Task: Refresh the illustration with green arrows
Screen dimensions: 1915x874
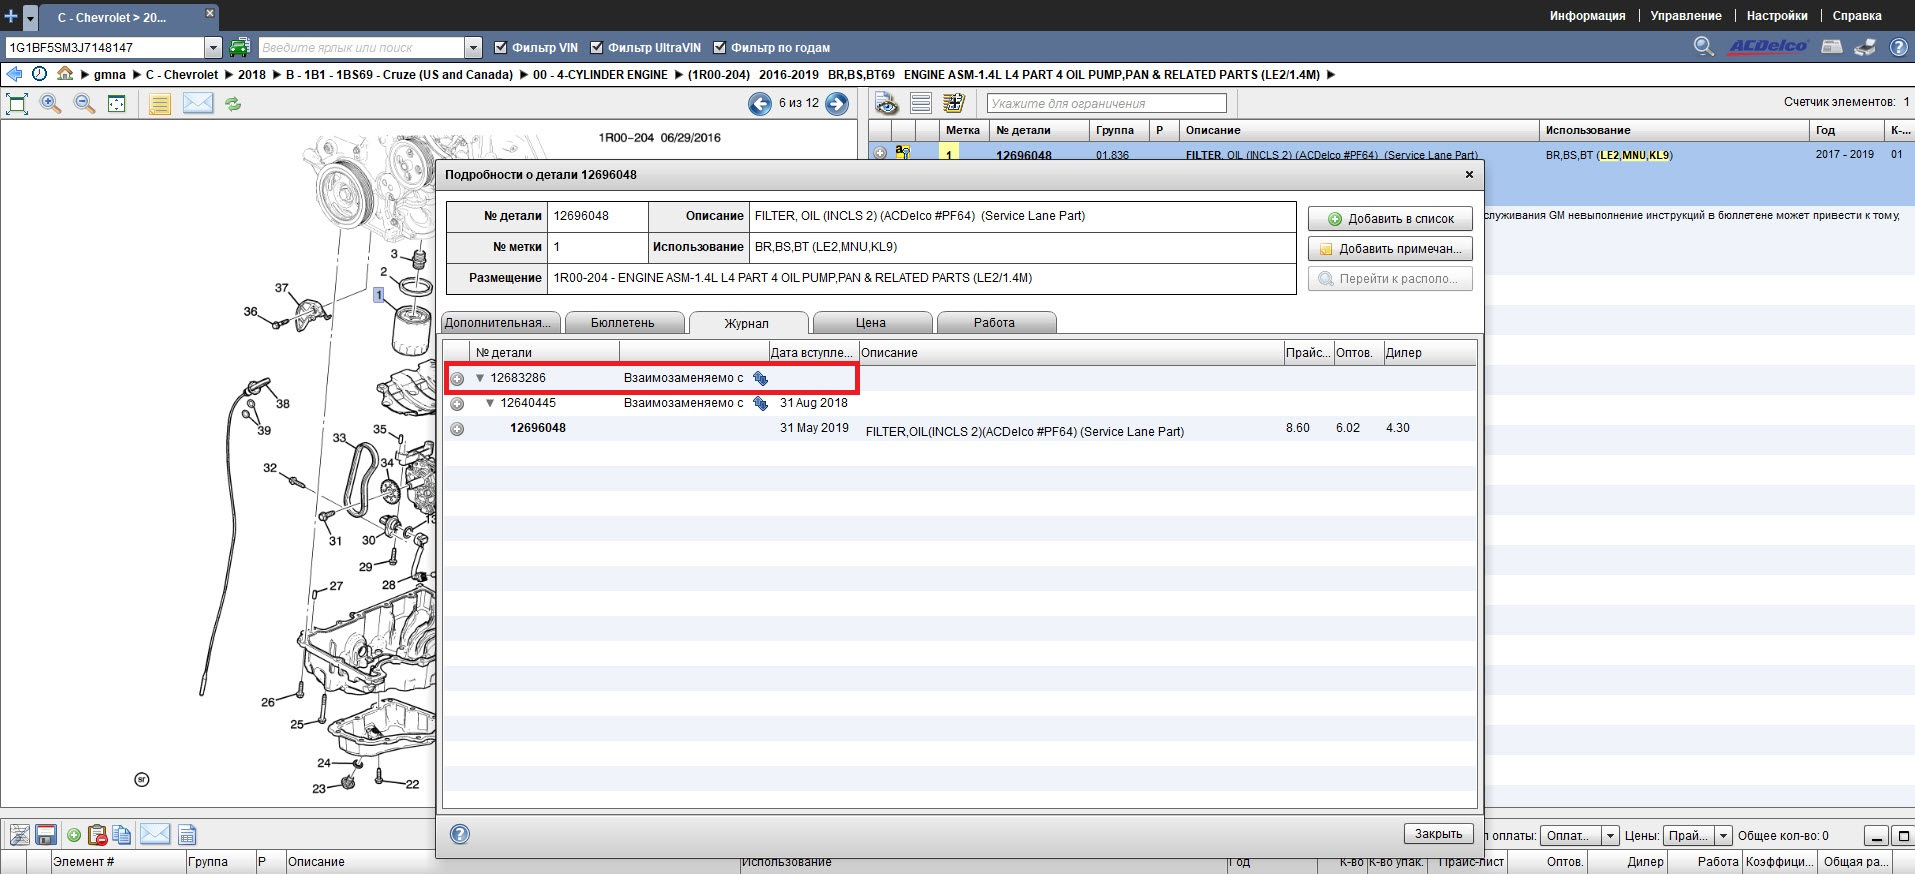Action: click(x=233, y=103)
